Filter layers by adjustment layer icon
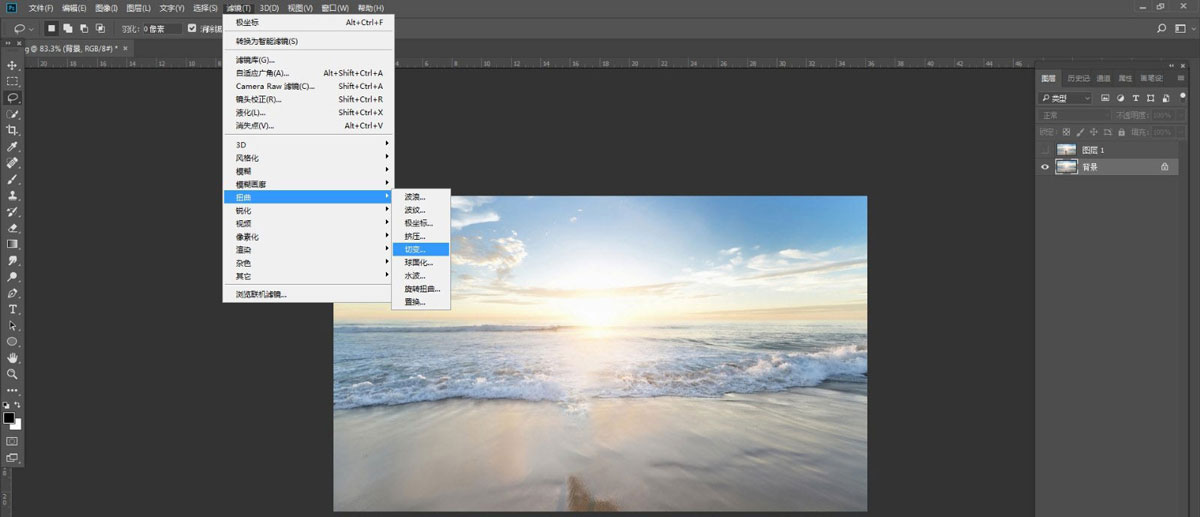 coord(1121,98)
